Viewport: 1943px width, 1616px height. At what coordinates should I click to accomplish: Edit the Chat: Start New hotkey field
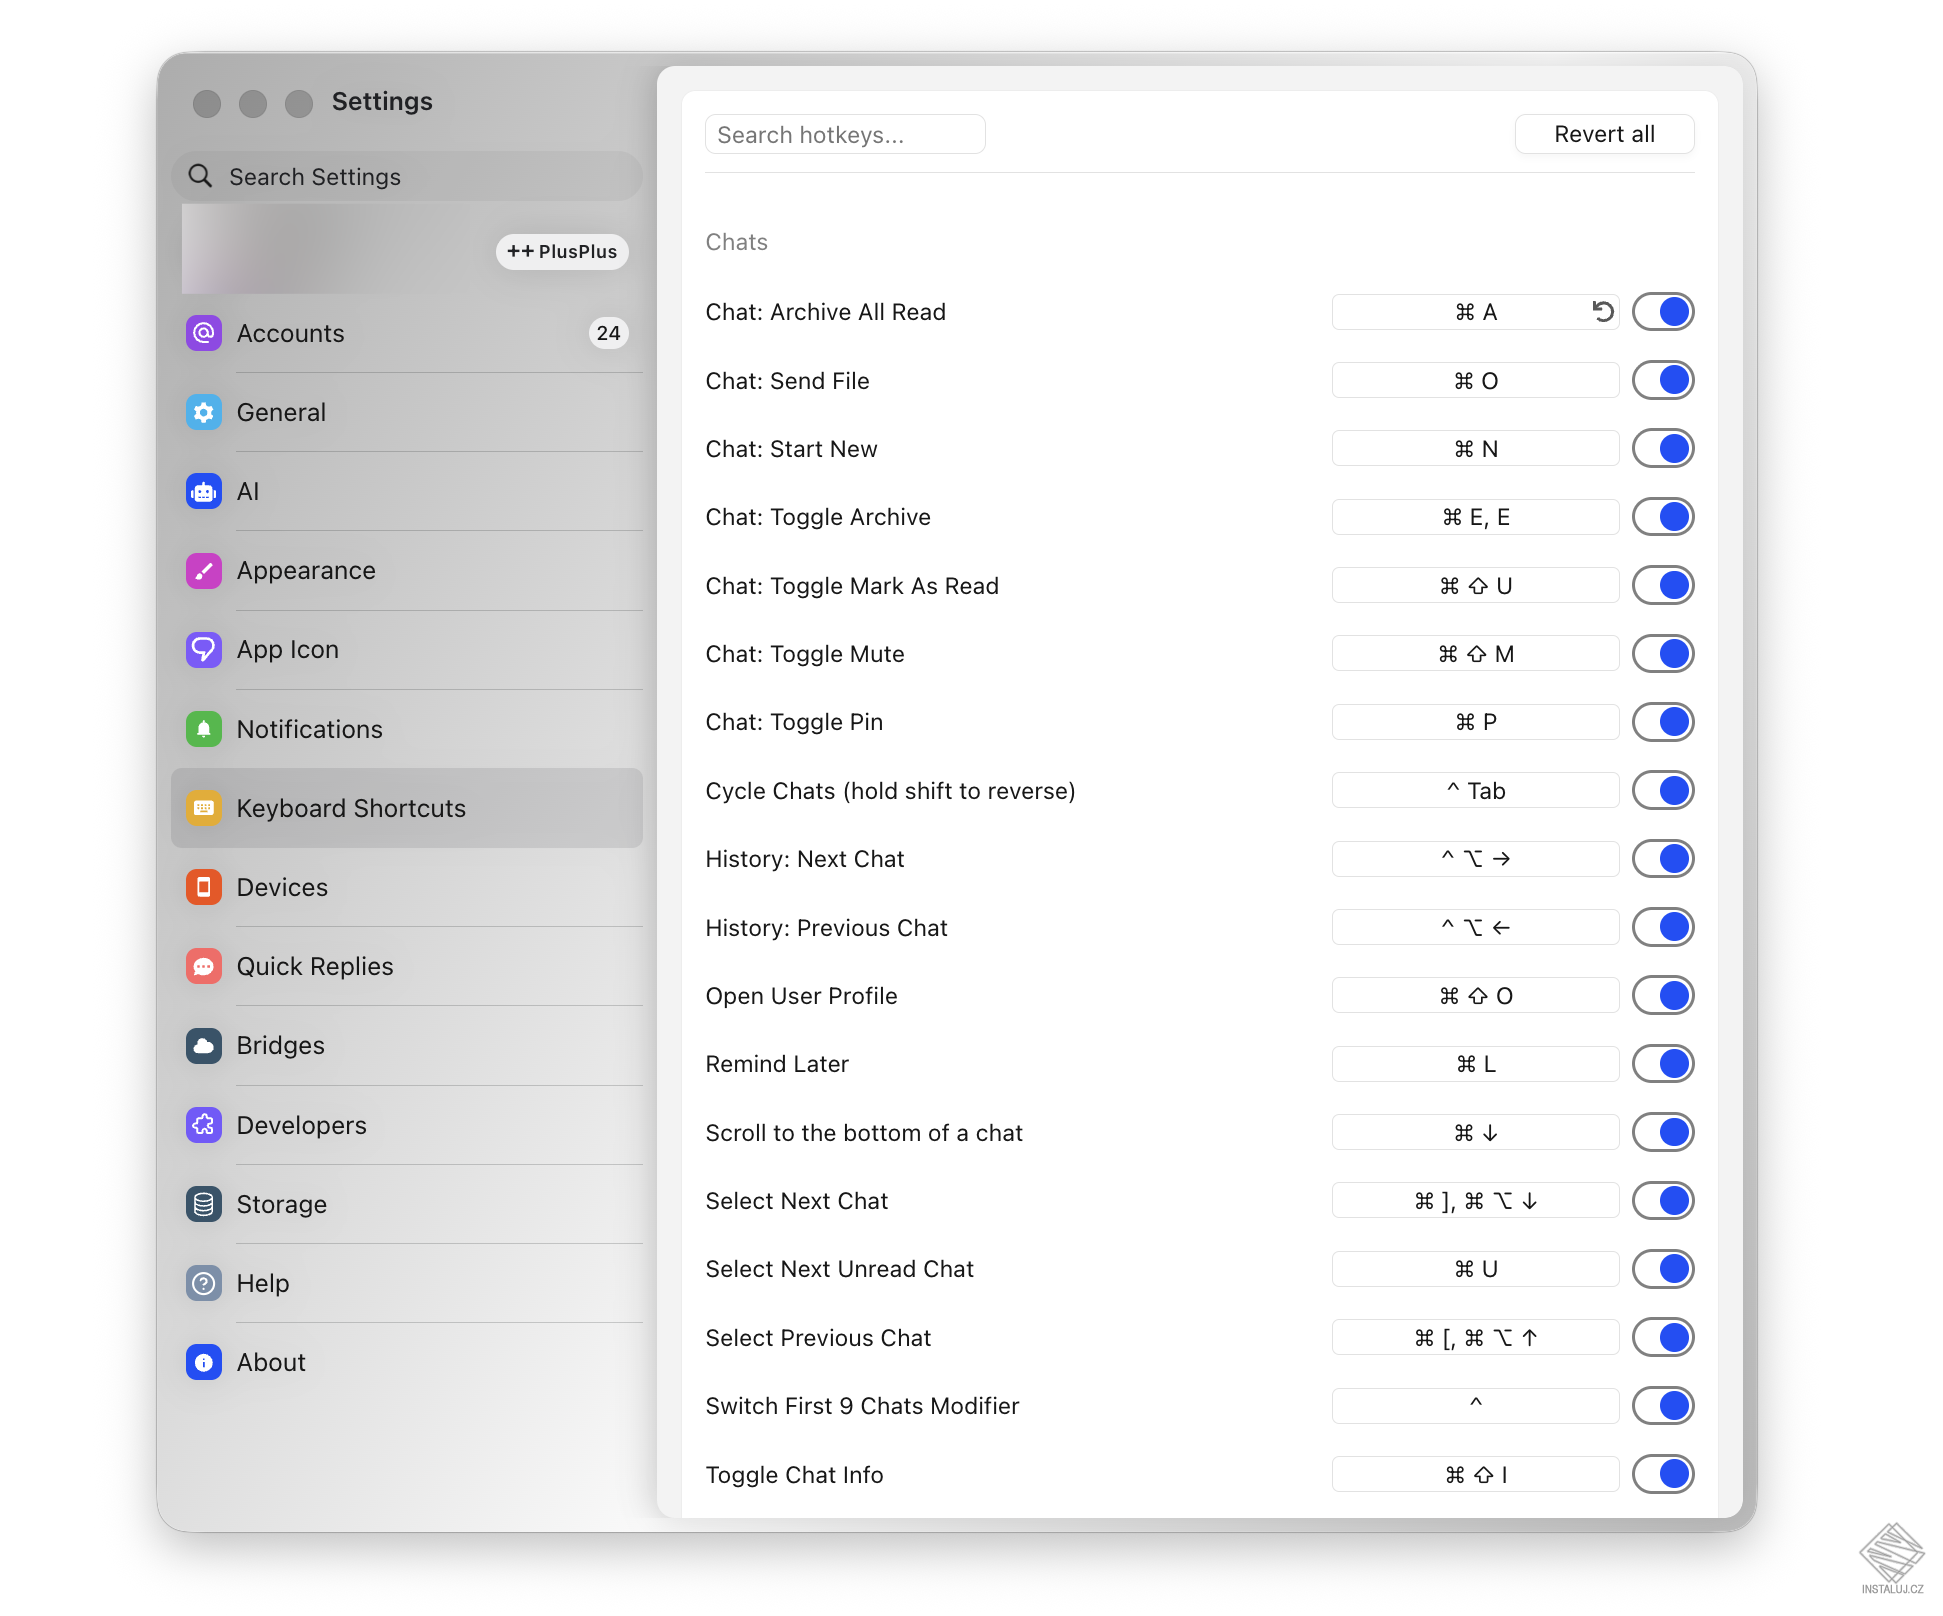pos(1474,449)
